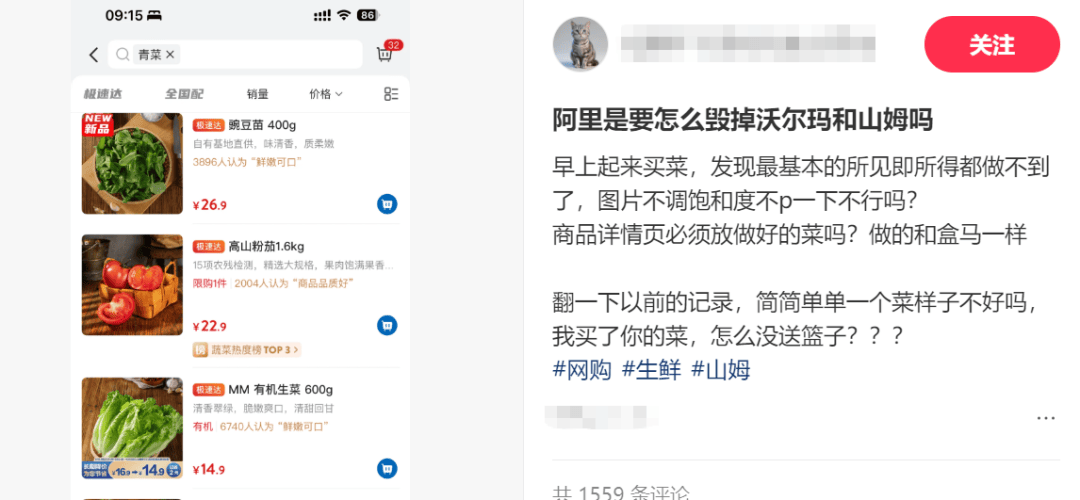Follow the author with 关注 button

tap(992, 45)
